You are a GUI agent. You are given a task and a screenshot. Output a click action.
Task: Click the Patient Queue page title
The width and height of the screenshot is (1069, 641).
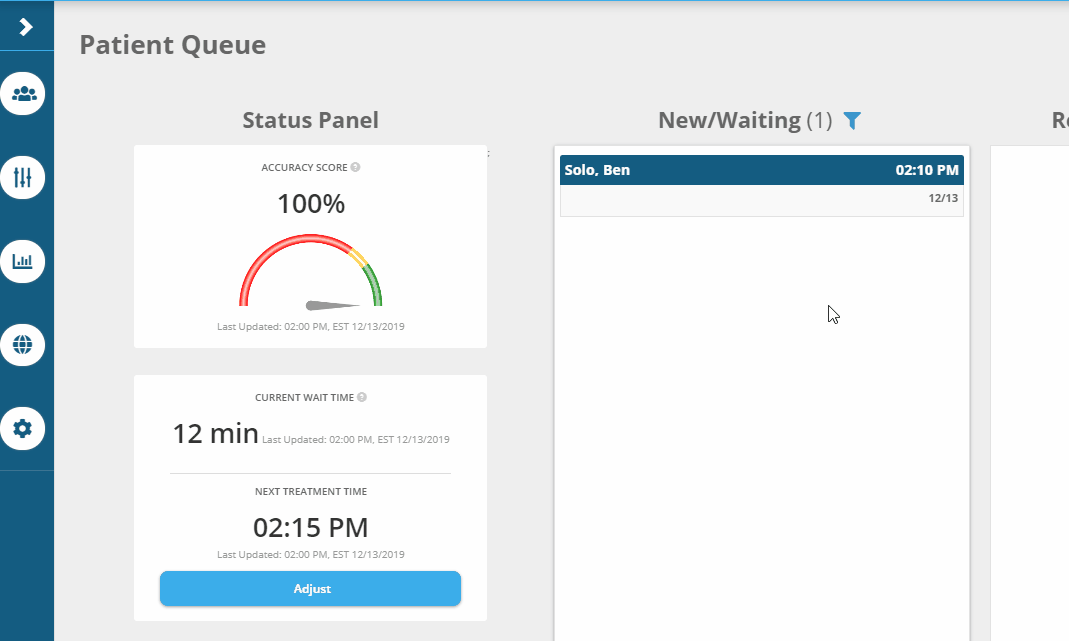tap(172, 45)
